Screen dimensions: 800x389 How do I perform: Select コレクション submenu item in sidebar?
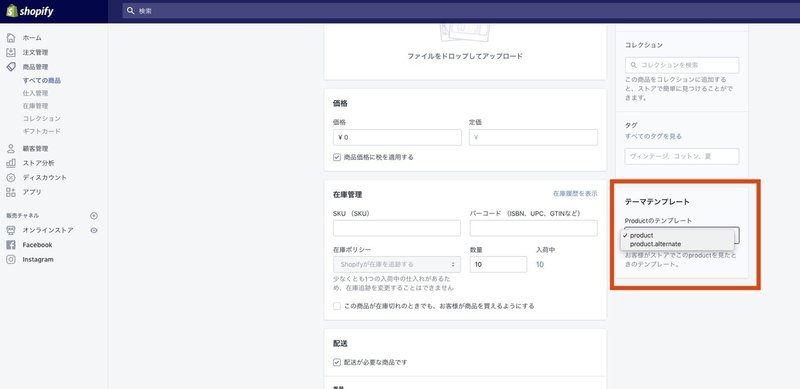coord(42,118)
